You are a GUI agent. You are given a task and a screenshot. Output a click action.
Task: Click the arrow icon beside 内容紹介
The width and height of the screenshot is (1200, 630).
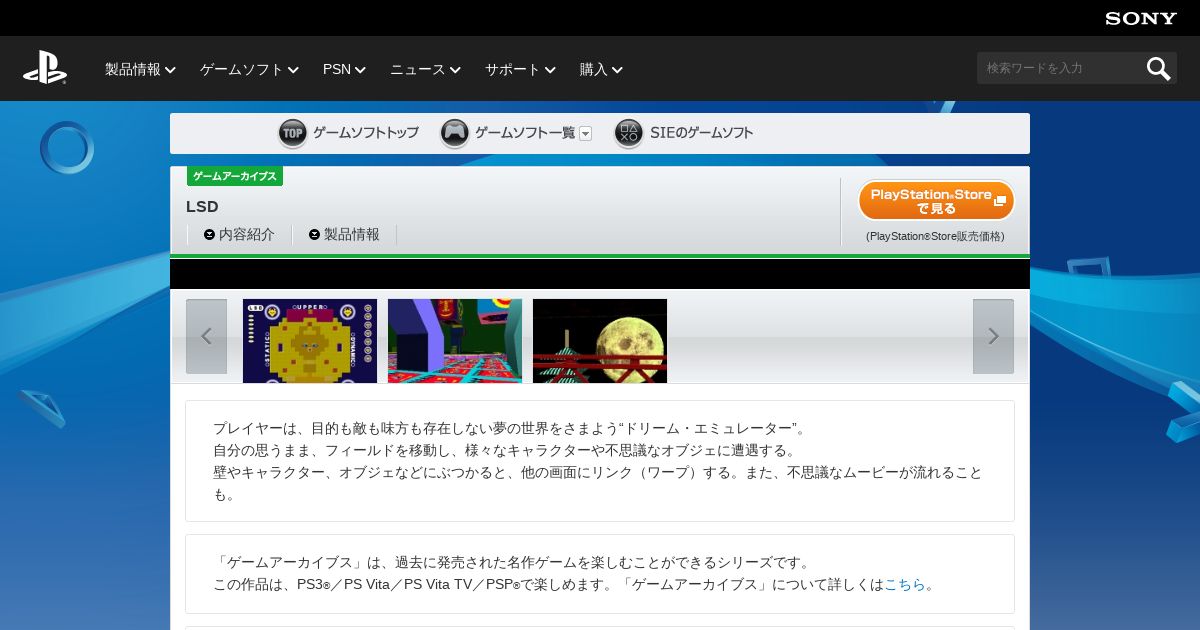[209, 235]
